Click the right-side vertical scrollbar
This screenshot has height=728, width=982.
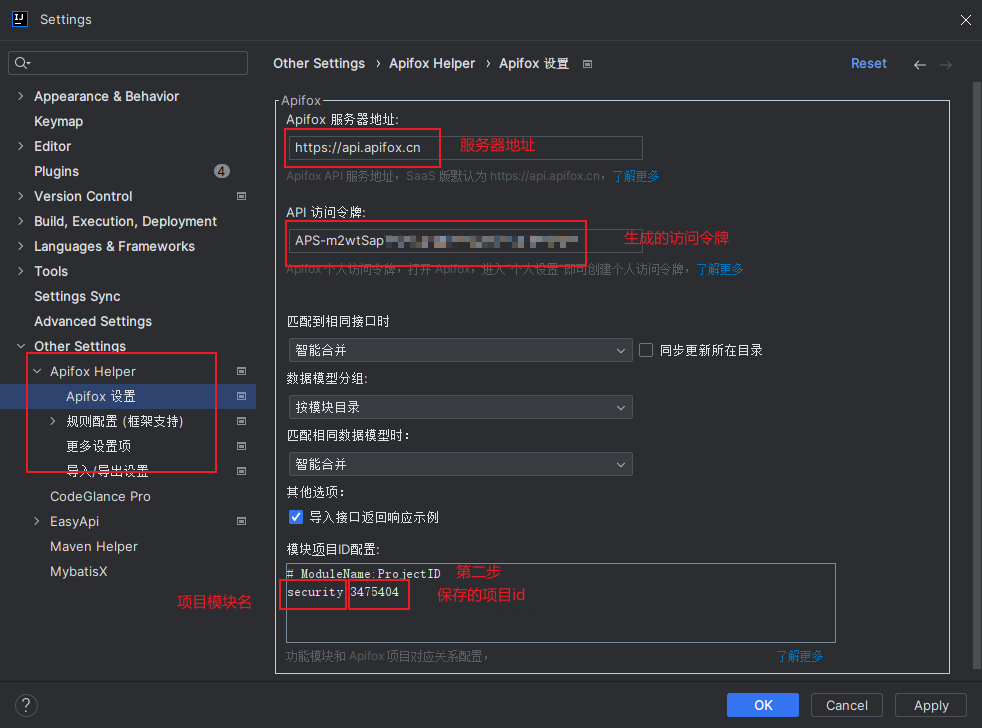(x=977, y=376)
